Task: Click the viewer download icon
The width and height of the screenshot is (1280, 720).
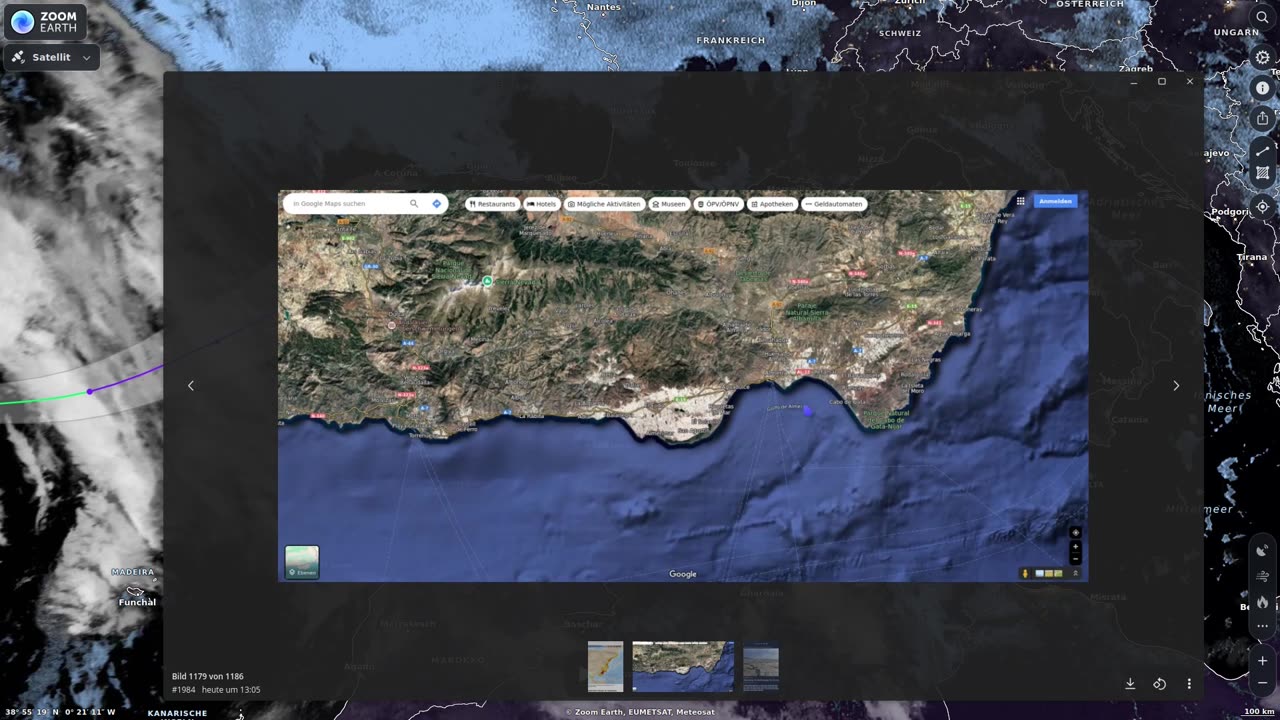Action: 1130,684
